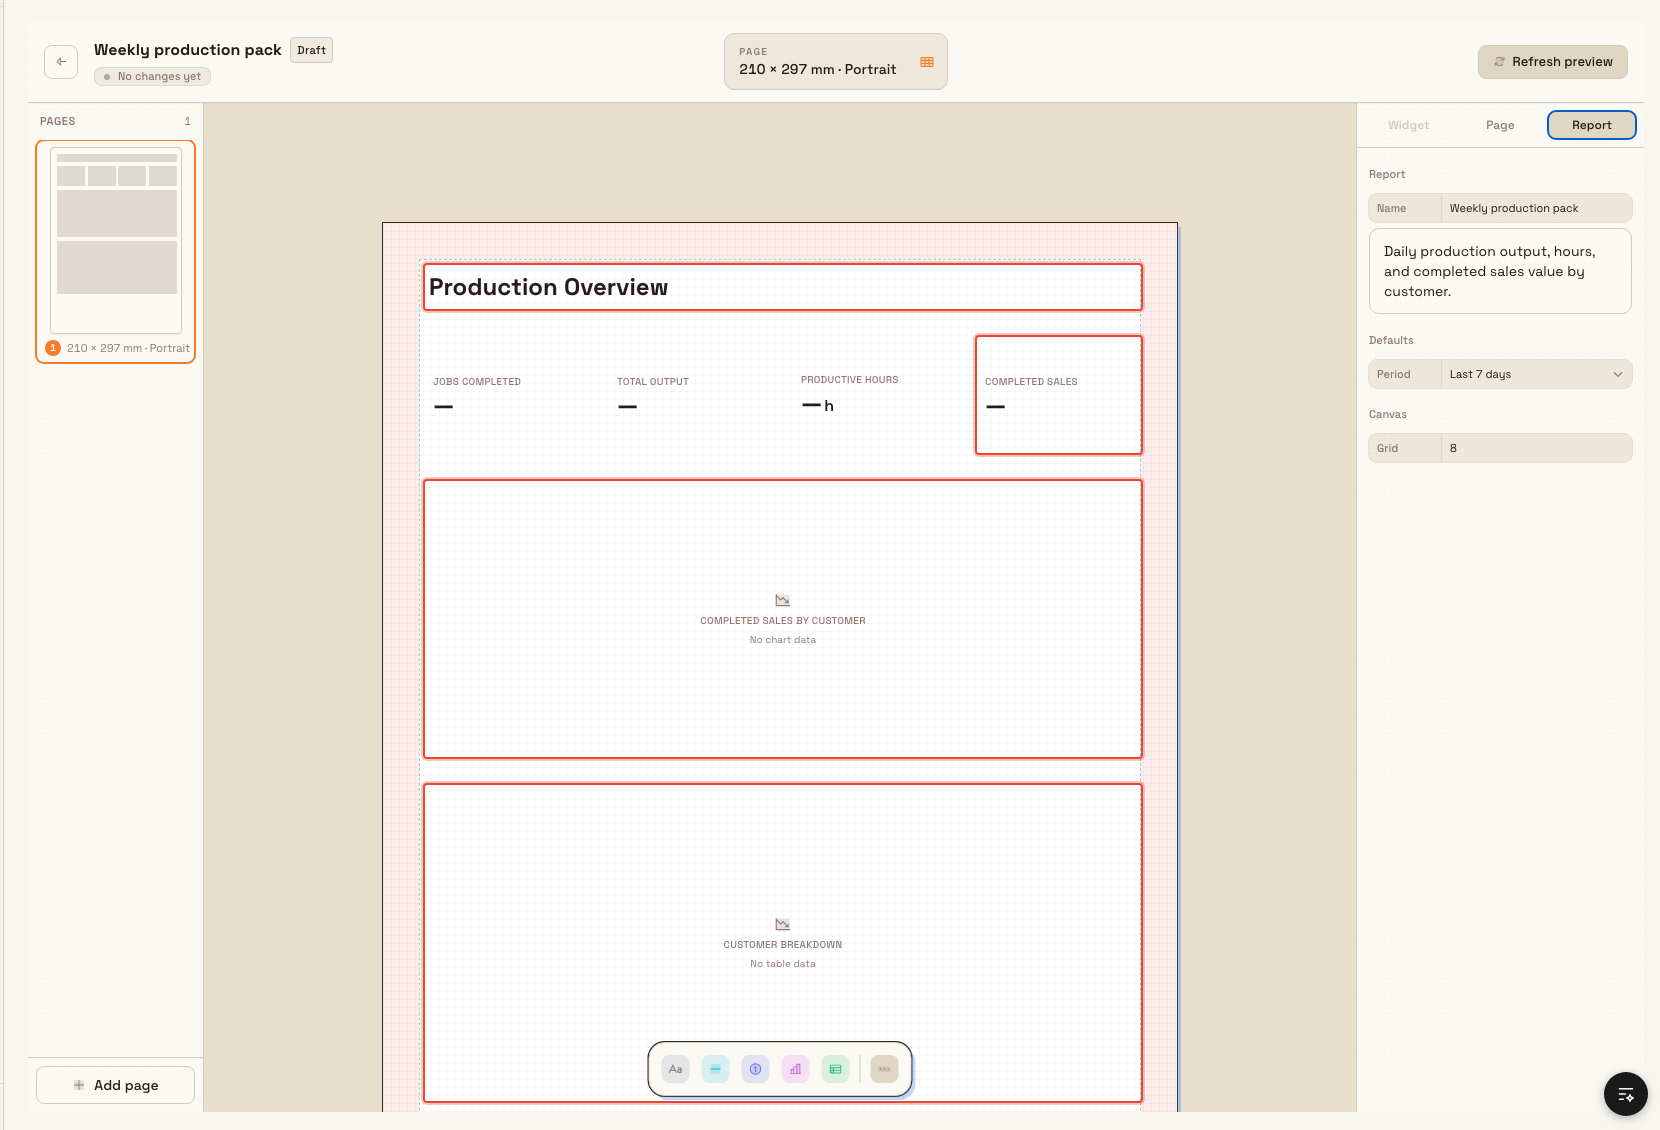The width and height of the screenshot is (1660, 1130).
Task: Click the Refresh preview button
Action: 1553,62
